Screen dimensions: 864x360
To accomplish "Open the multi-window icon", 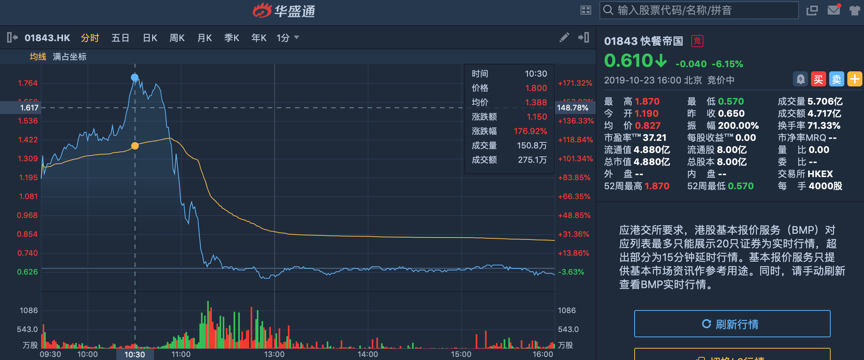I will pyautogui.click(x=812, y=10).
